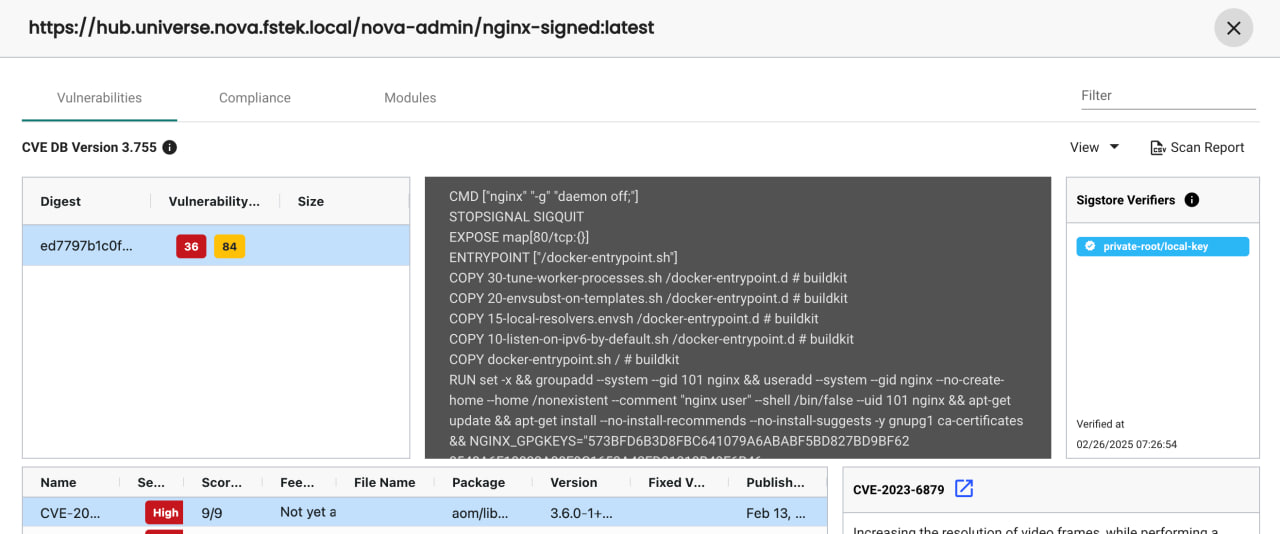This screenshot has height=534, width=1280.
Task: Focus the Filter input field
Action: (1168, 96)
